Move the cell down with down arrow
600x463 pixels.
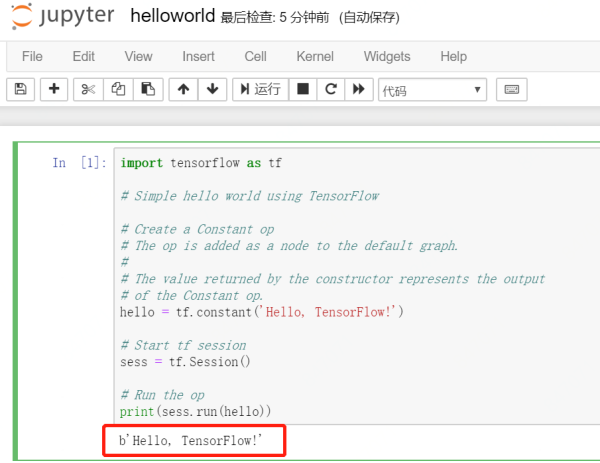(x=211, y=90)
